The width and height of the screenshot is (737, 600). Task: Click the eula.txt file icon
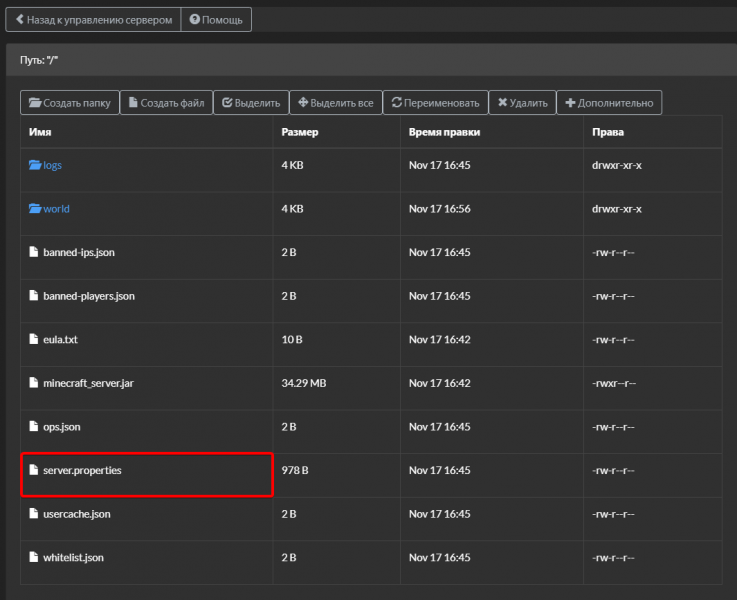click(x=33, y=339)
